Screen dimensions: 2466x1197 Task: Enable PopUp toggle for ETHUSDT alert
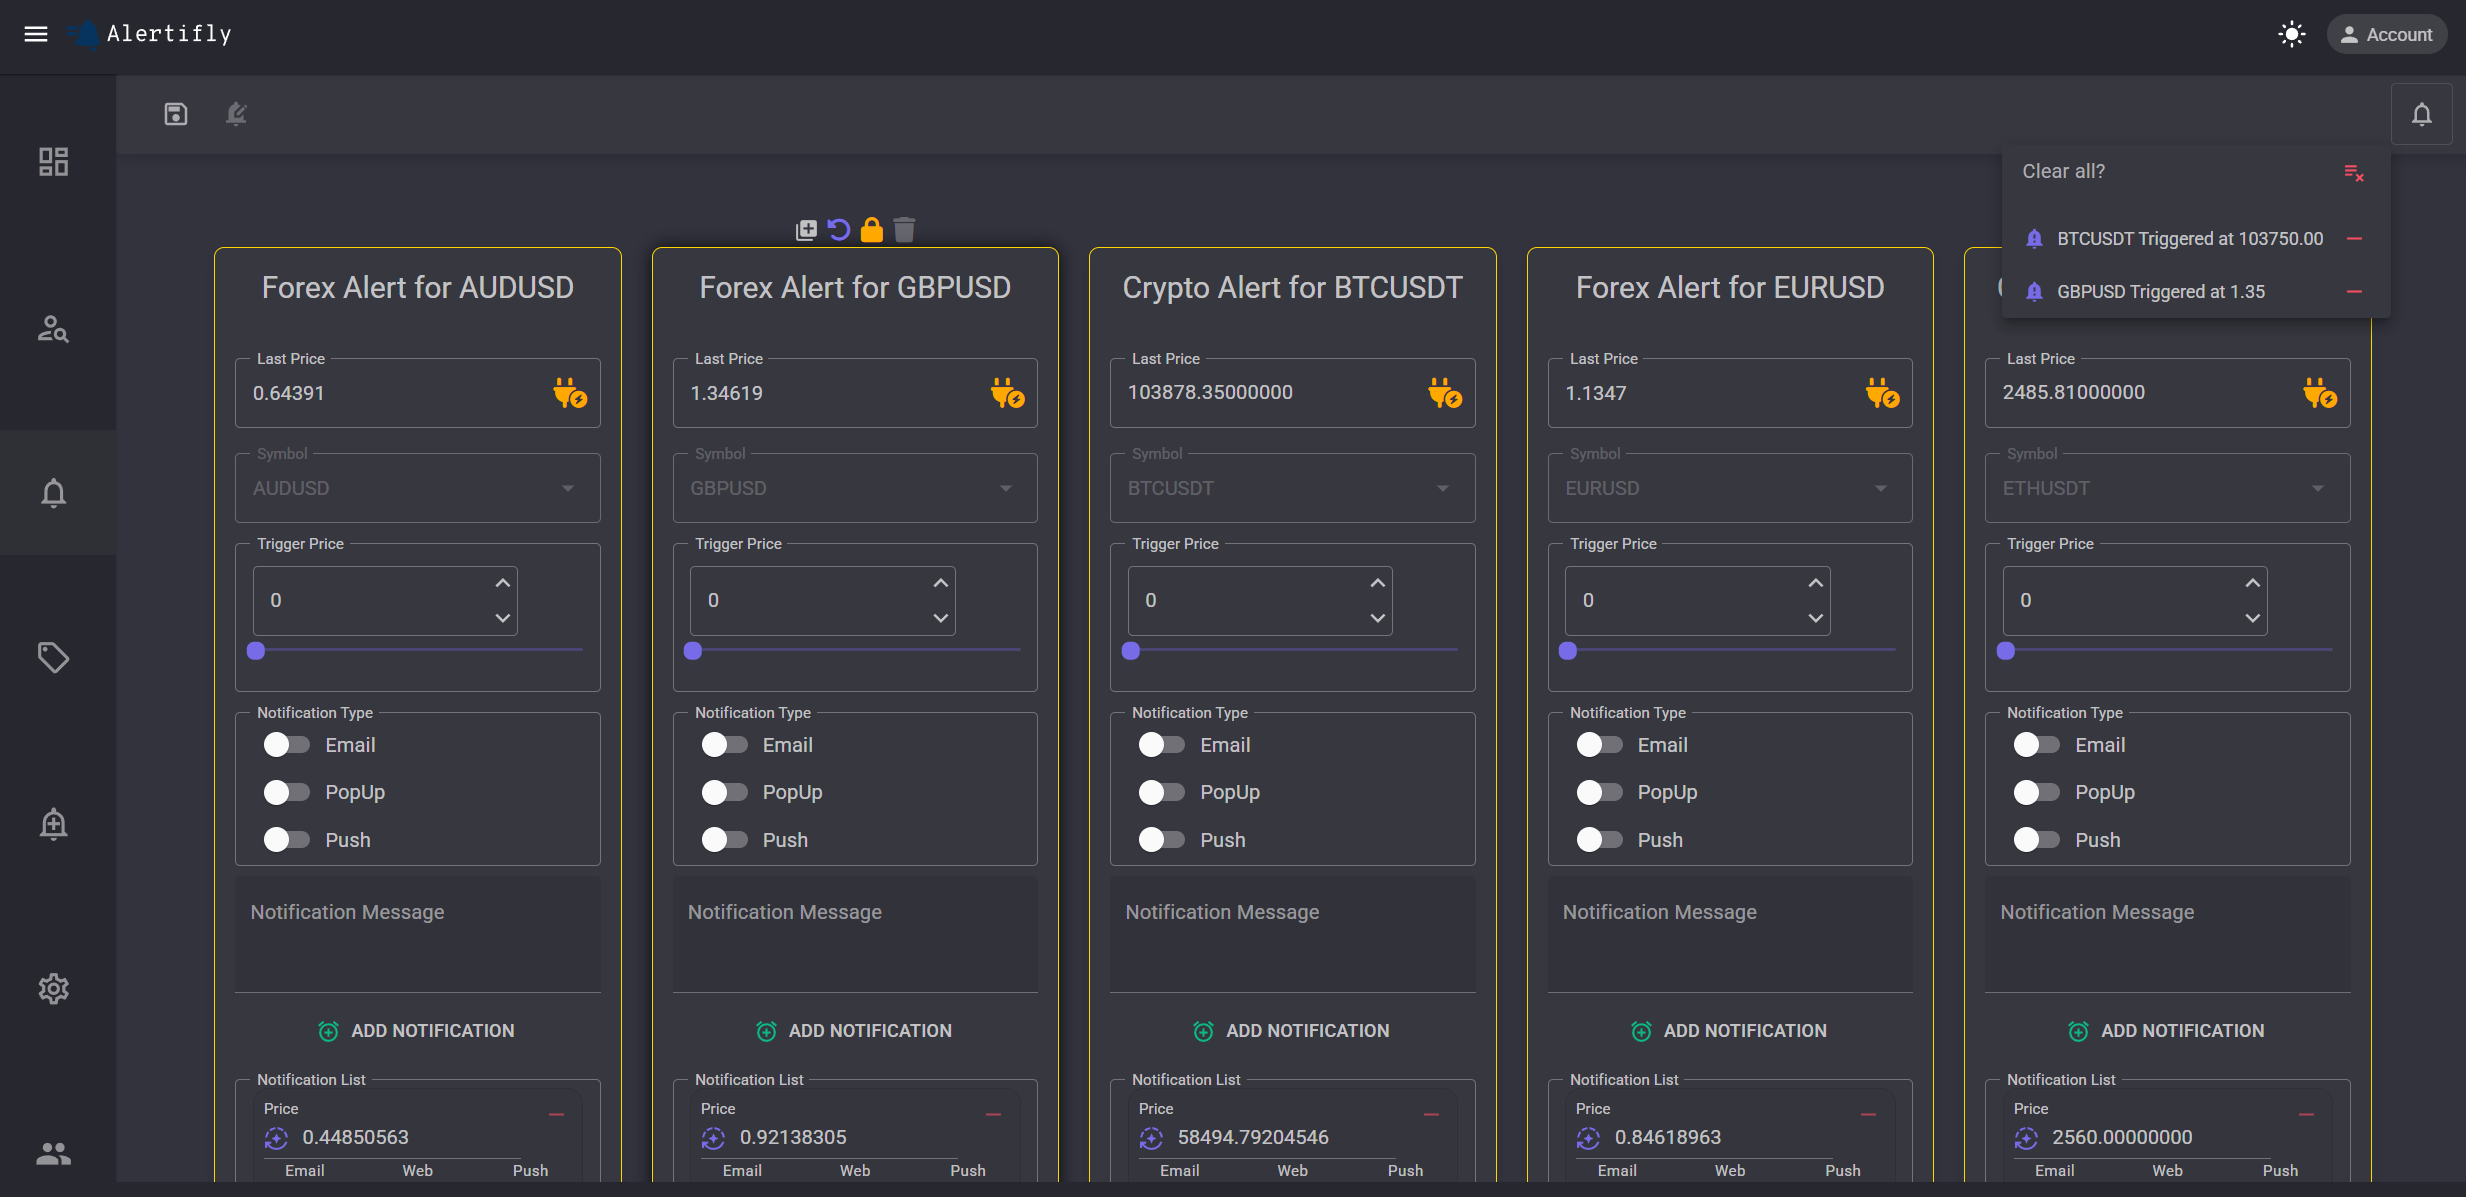pos(2037,792)
